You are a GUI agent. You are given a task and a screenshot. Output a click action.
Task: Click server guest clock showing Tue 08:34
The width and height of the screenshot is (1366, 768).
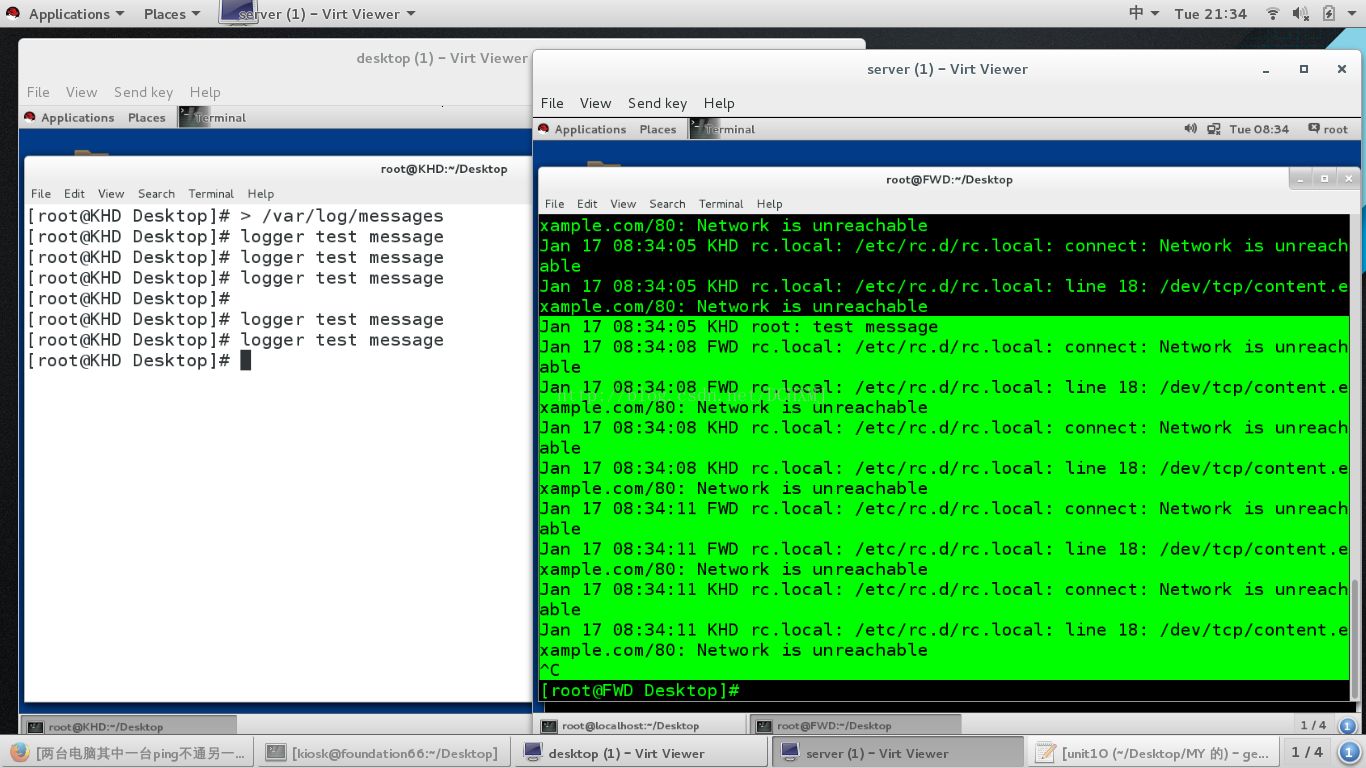point(1259,129)
